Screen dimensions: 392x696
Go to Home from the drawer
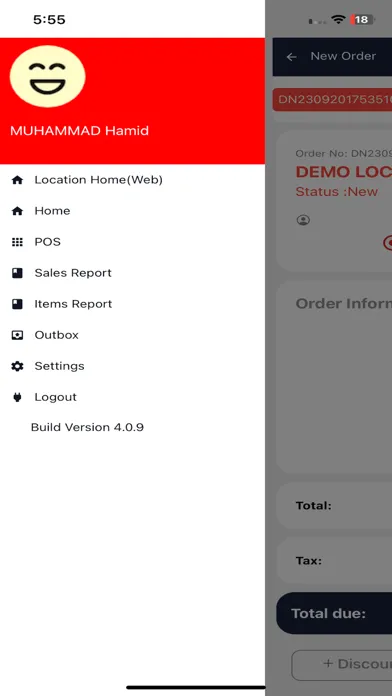pos(132,211)
